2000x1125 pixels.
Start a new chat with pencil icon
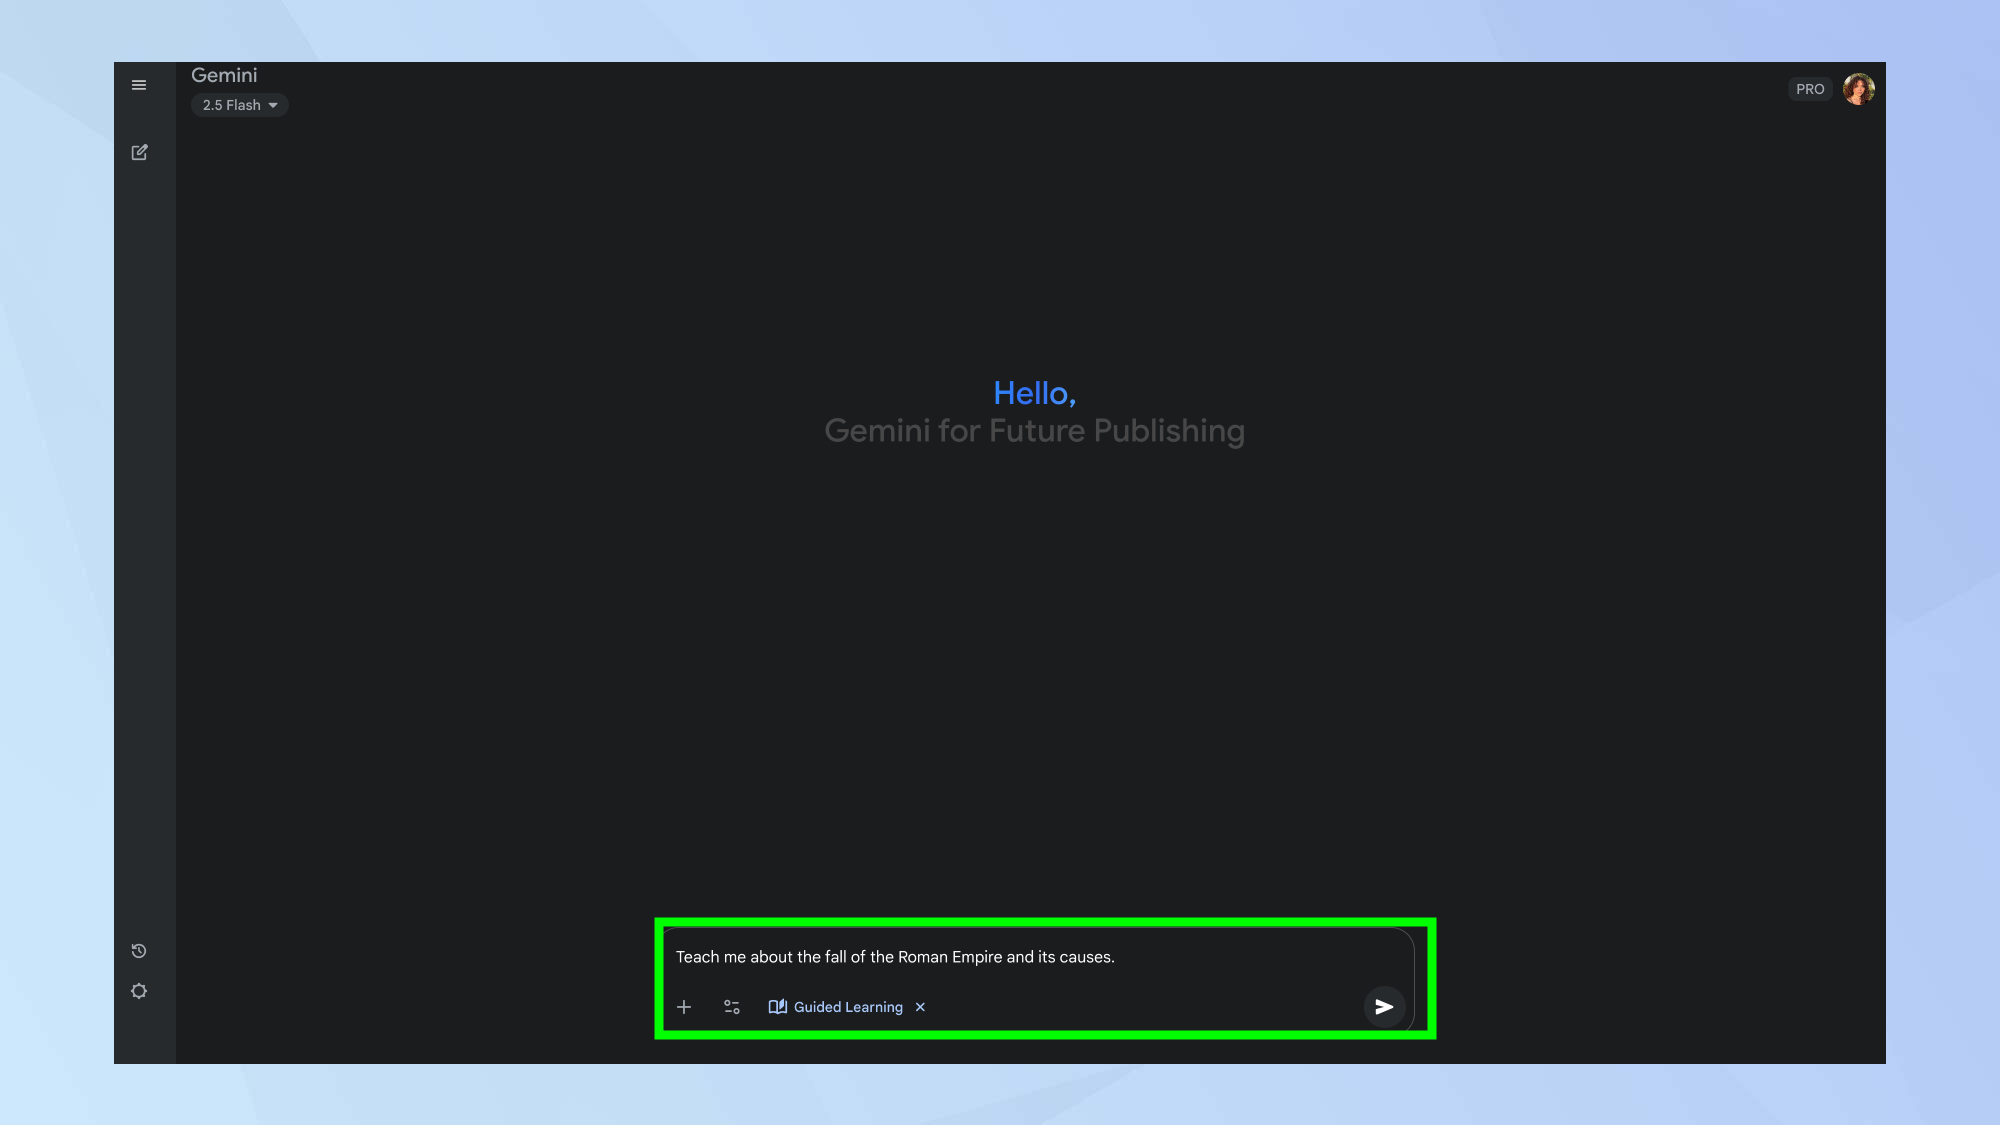point(139,152)
